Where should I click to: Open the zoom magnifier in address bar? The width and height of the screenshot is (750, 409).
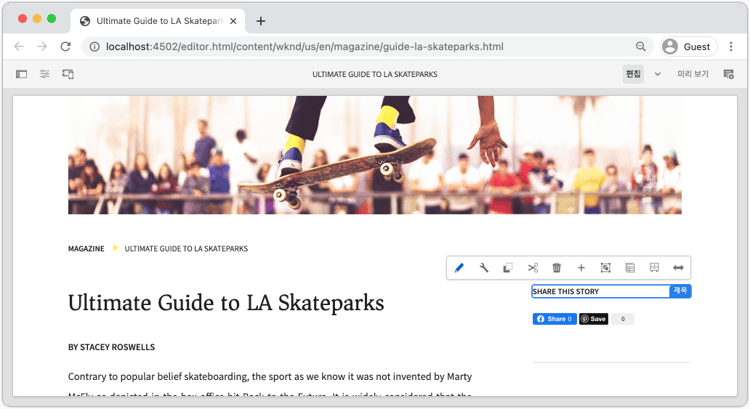pyautogui.click(x=640, y=46)
